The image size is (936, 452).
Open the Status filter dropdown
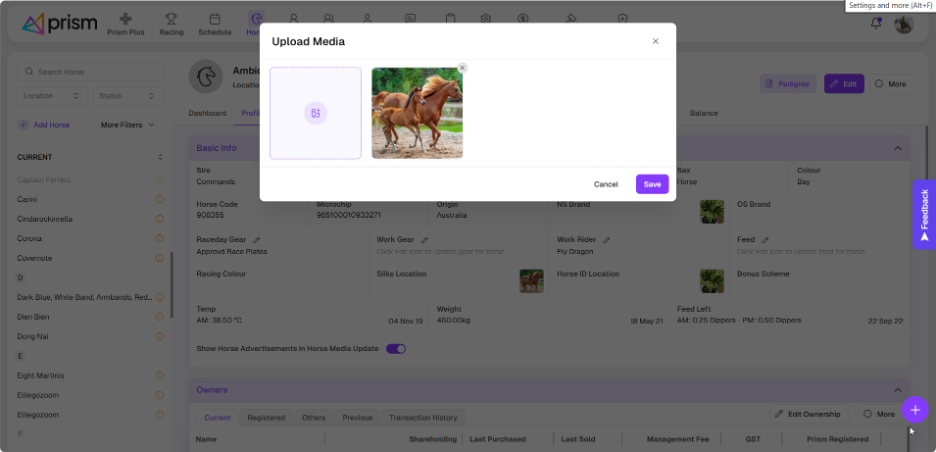128,96
